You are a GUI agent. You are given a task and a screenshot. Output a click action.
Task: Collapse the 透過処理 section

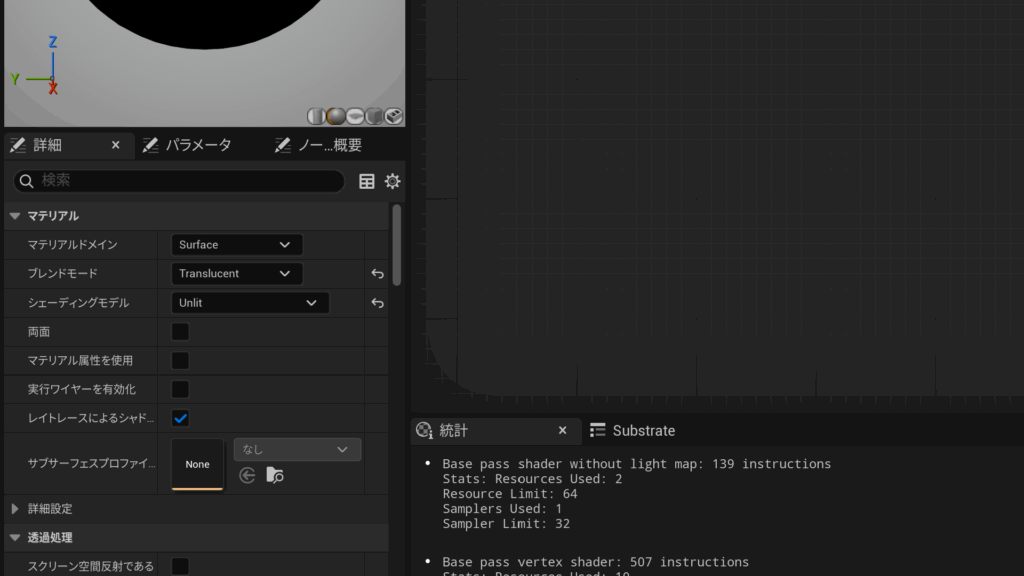tap(15, 537)
